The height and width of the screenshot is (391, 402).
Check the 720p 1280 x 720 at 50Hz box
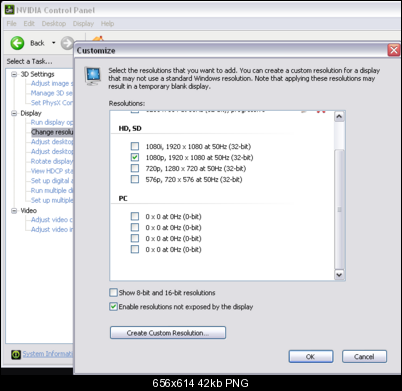pos(135,168)
